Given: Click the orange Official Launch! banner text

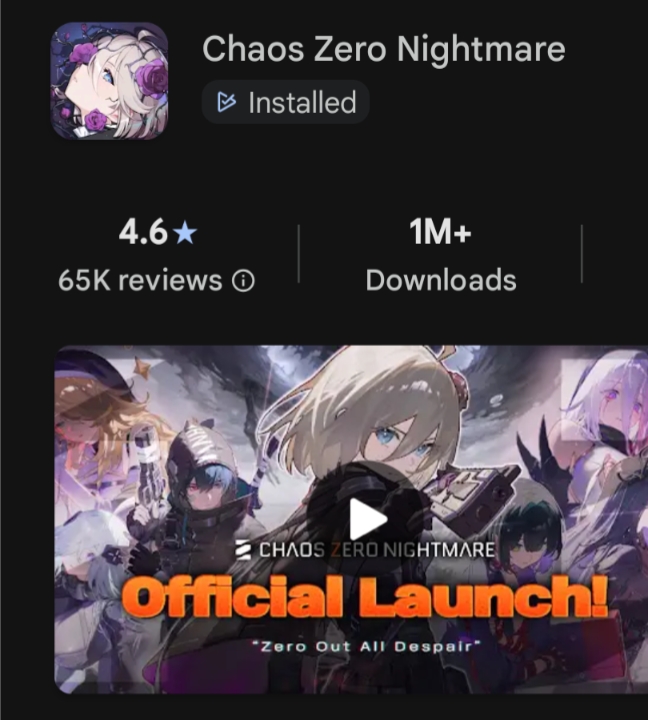Looking at the screenshot, I should [365, 596].
